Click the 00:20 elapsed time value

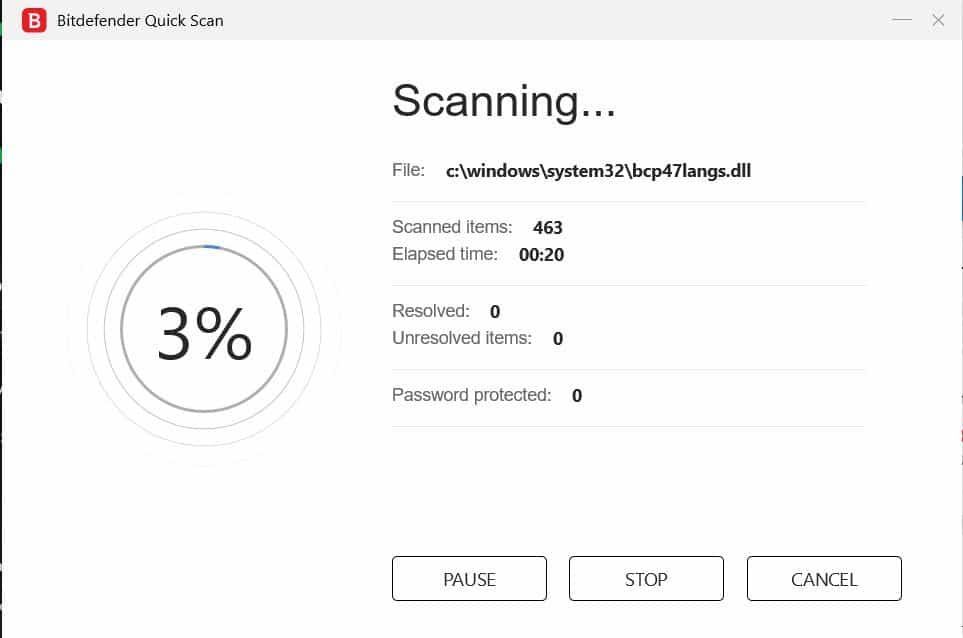coord(542,255)
